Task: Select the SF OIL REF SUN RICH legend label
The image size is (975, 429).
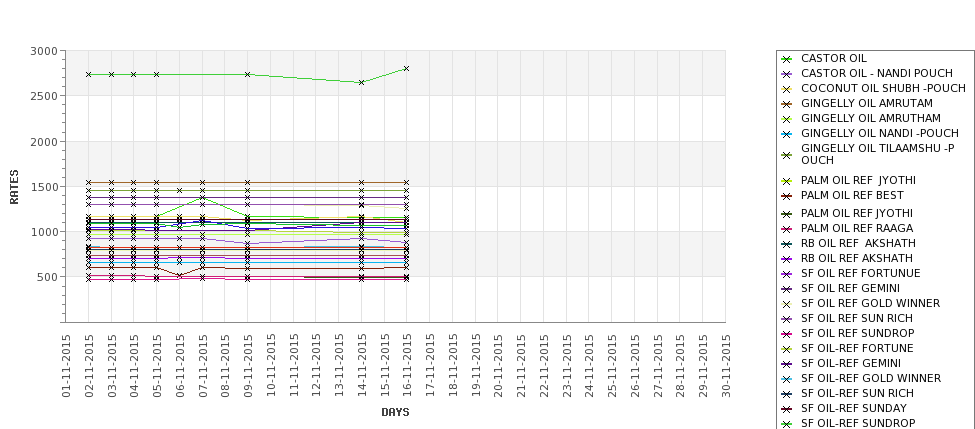Action: pyautogui.click(x=857, y=318)
